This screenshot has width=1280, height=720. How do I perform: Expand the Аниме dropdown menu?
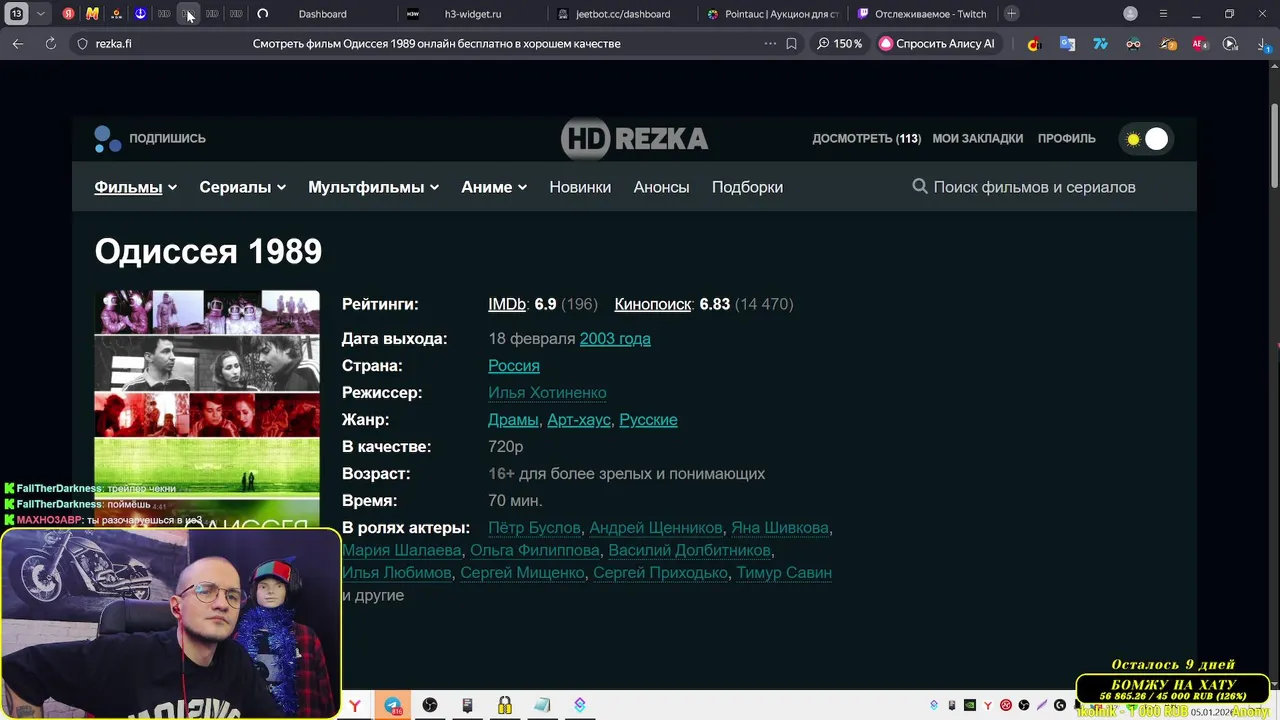(x=494, y=187)
